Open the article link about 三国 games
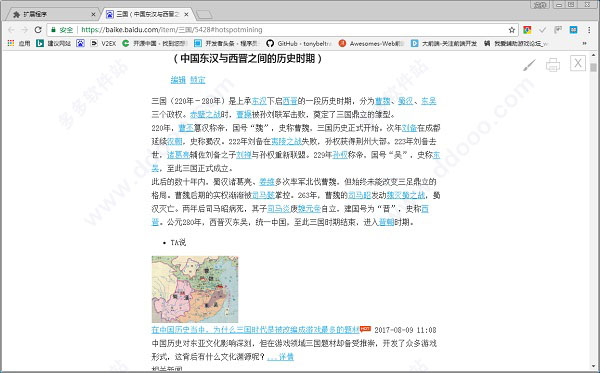This screenshot has width=600, height=373. tap(255, 330)
